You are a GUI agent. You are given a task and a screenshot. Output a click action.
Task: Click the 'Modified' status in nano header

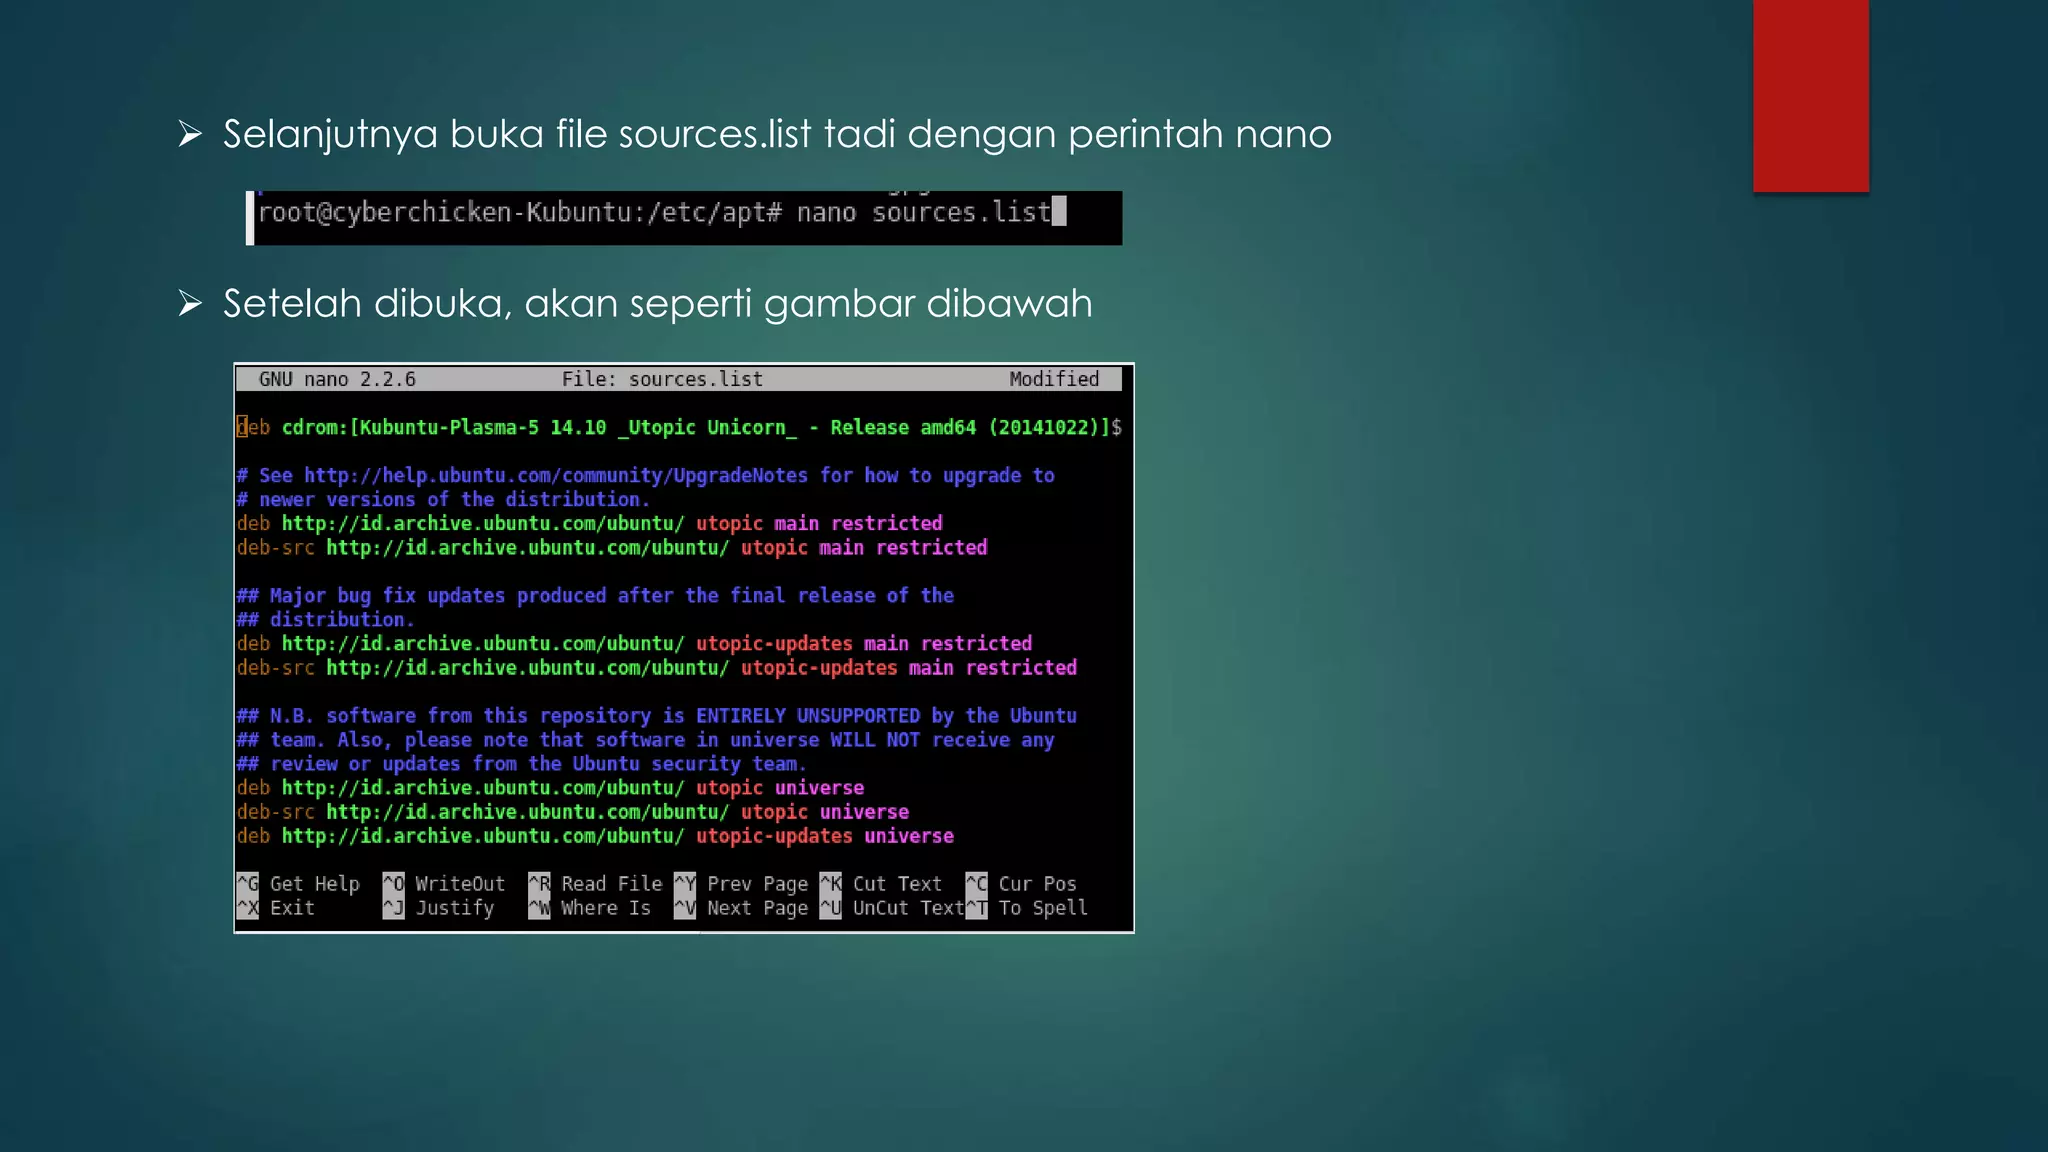coord(1054,379)
